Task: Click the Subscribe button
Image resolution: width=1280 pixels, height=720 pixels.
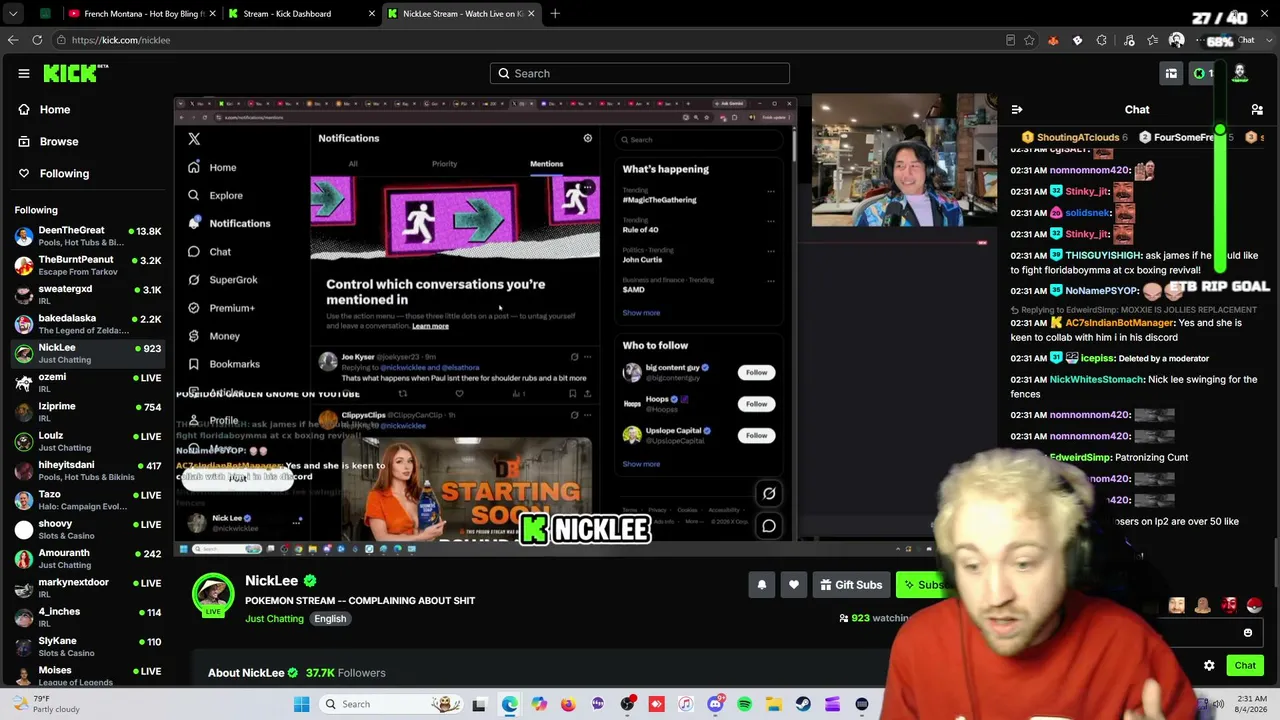Action: click(x=925, y=585)
